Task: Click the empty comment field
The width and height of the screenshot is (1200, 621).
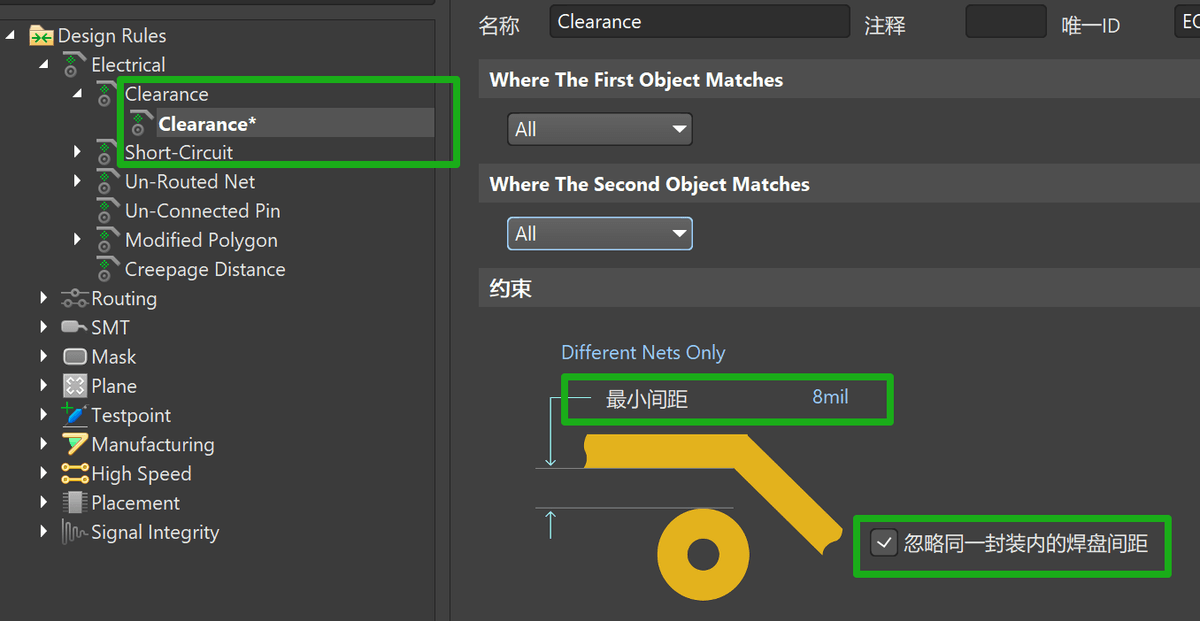Action: coord(1005,22)
